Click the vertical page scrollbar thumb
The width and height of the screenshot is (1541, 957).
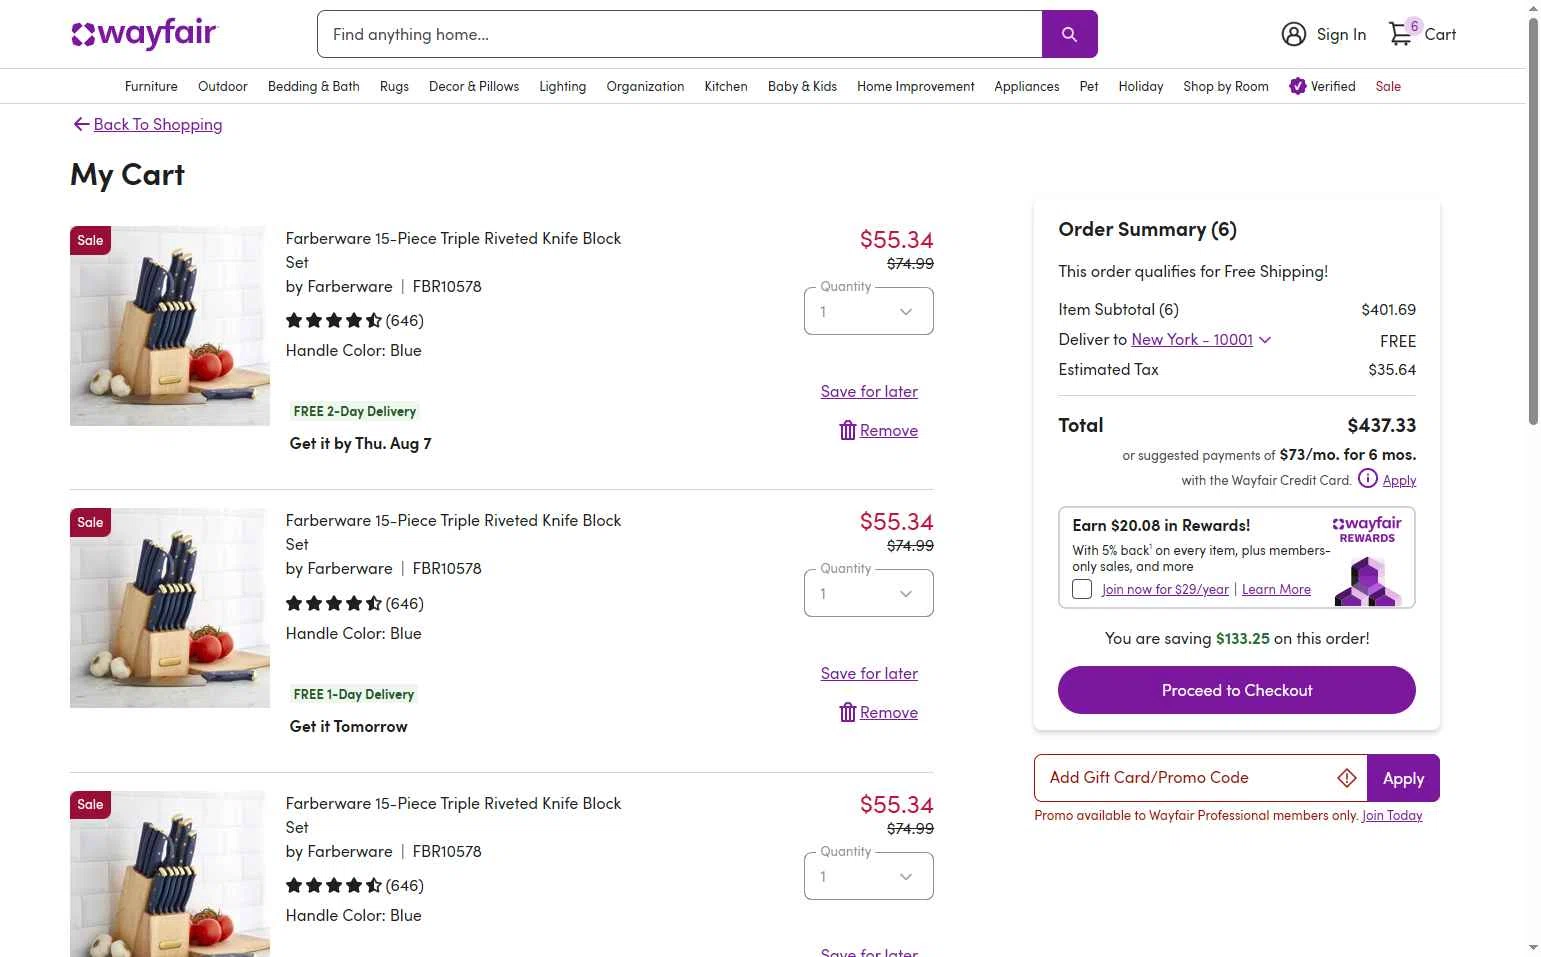(1533, 221)
